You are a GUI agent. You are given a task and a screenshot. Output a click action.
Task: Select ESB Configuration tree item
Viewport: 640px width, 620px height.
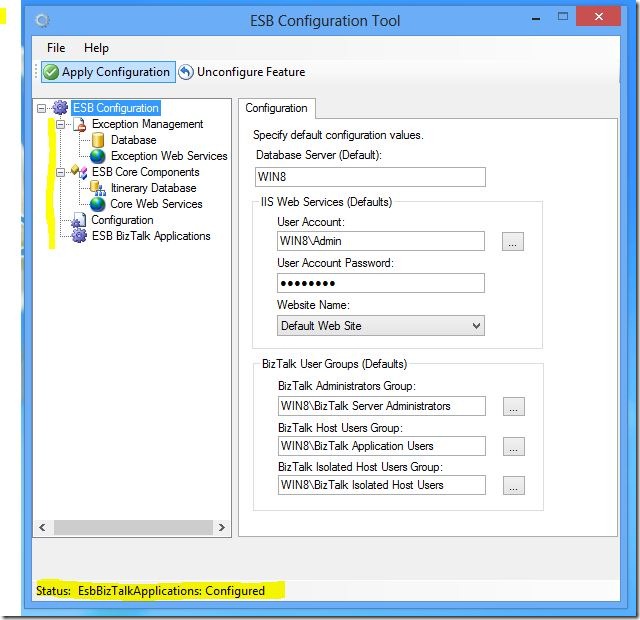tap(116, 108)
